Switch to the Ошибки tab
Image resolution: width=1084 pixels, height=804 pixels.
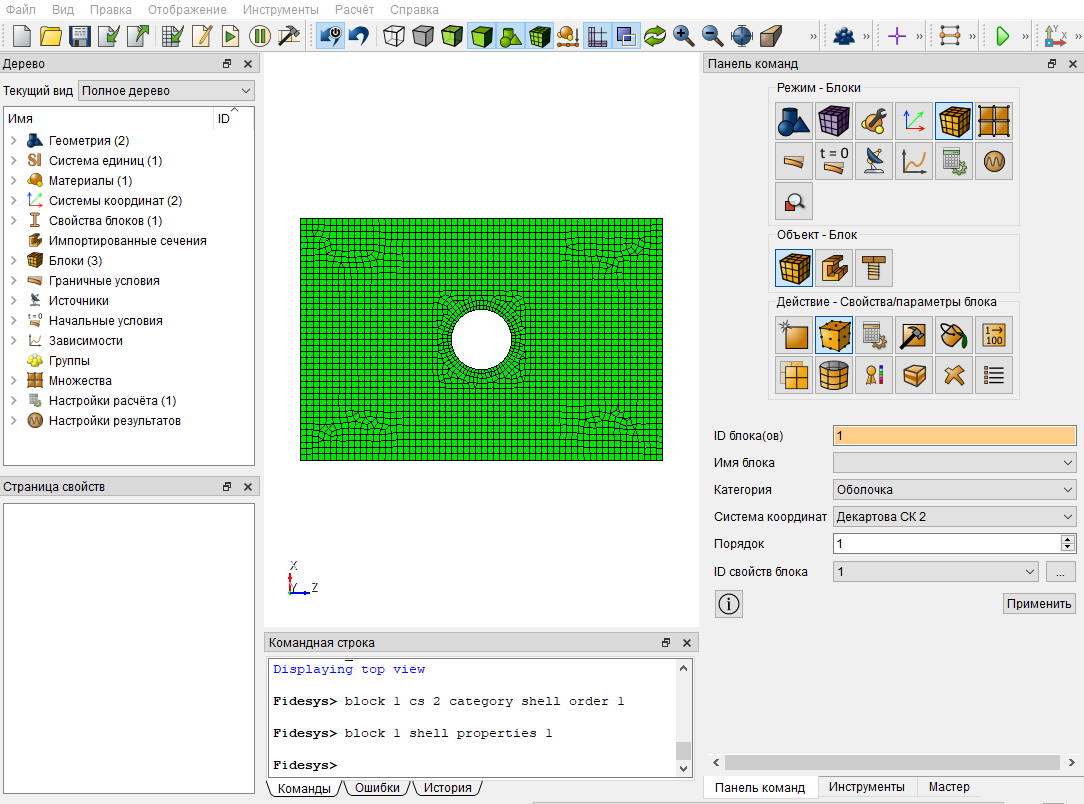[x=377, y=787]
